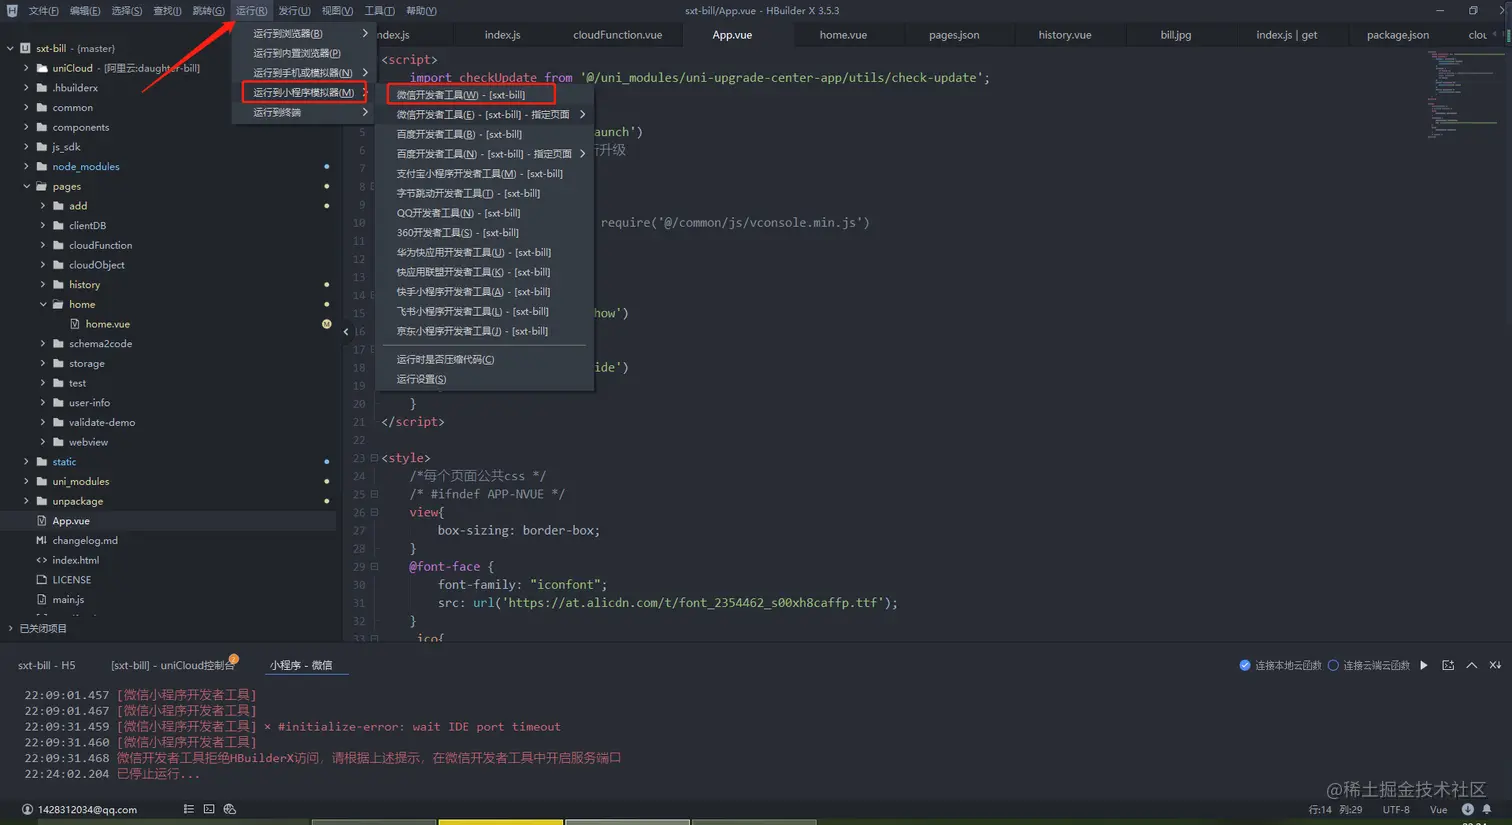Open terminal icon in bottom status bar

209,809
